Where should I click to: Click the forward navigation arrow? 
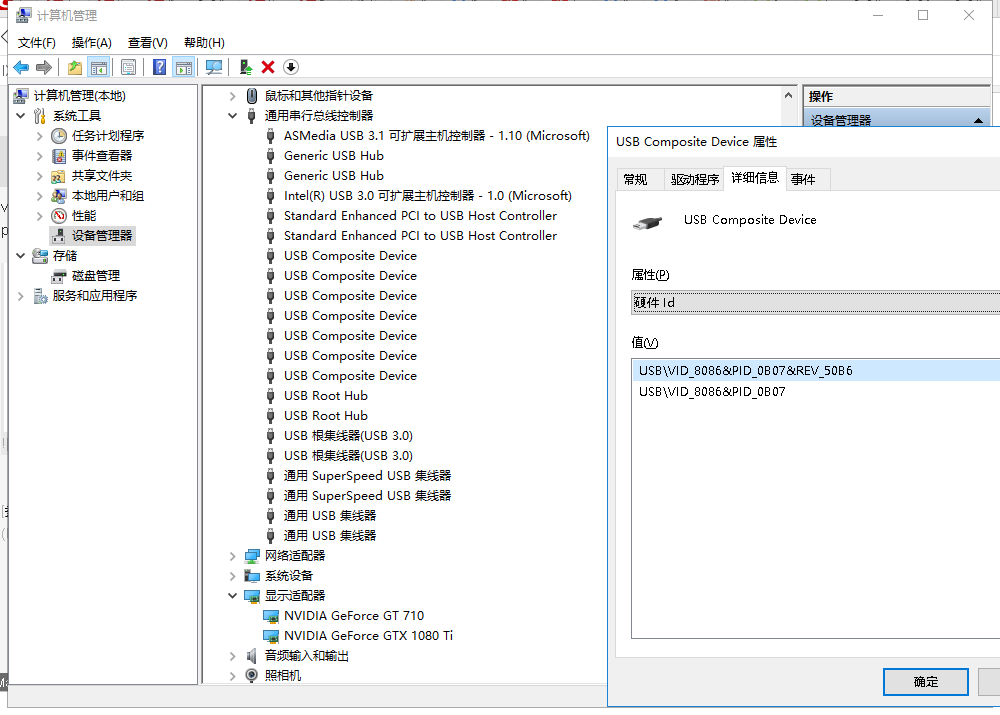coord(42,67)
